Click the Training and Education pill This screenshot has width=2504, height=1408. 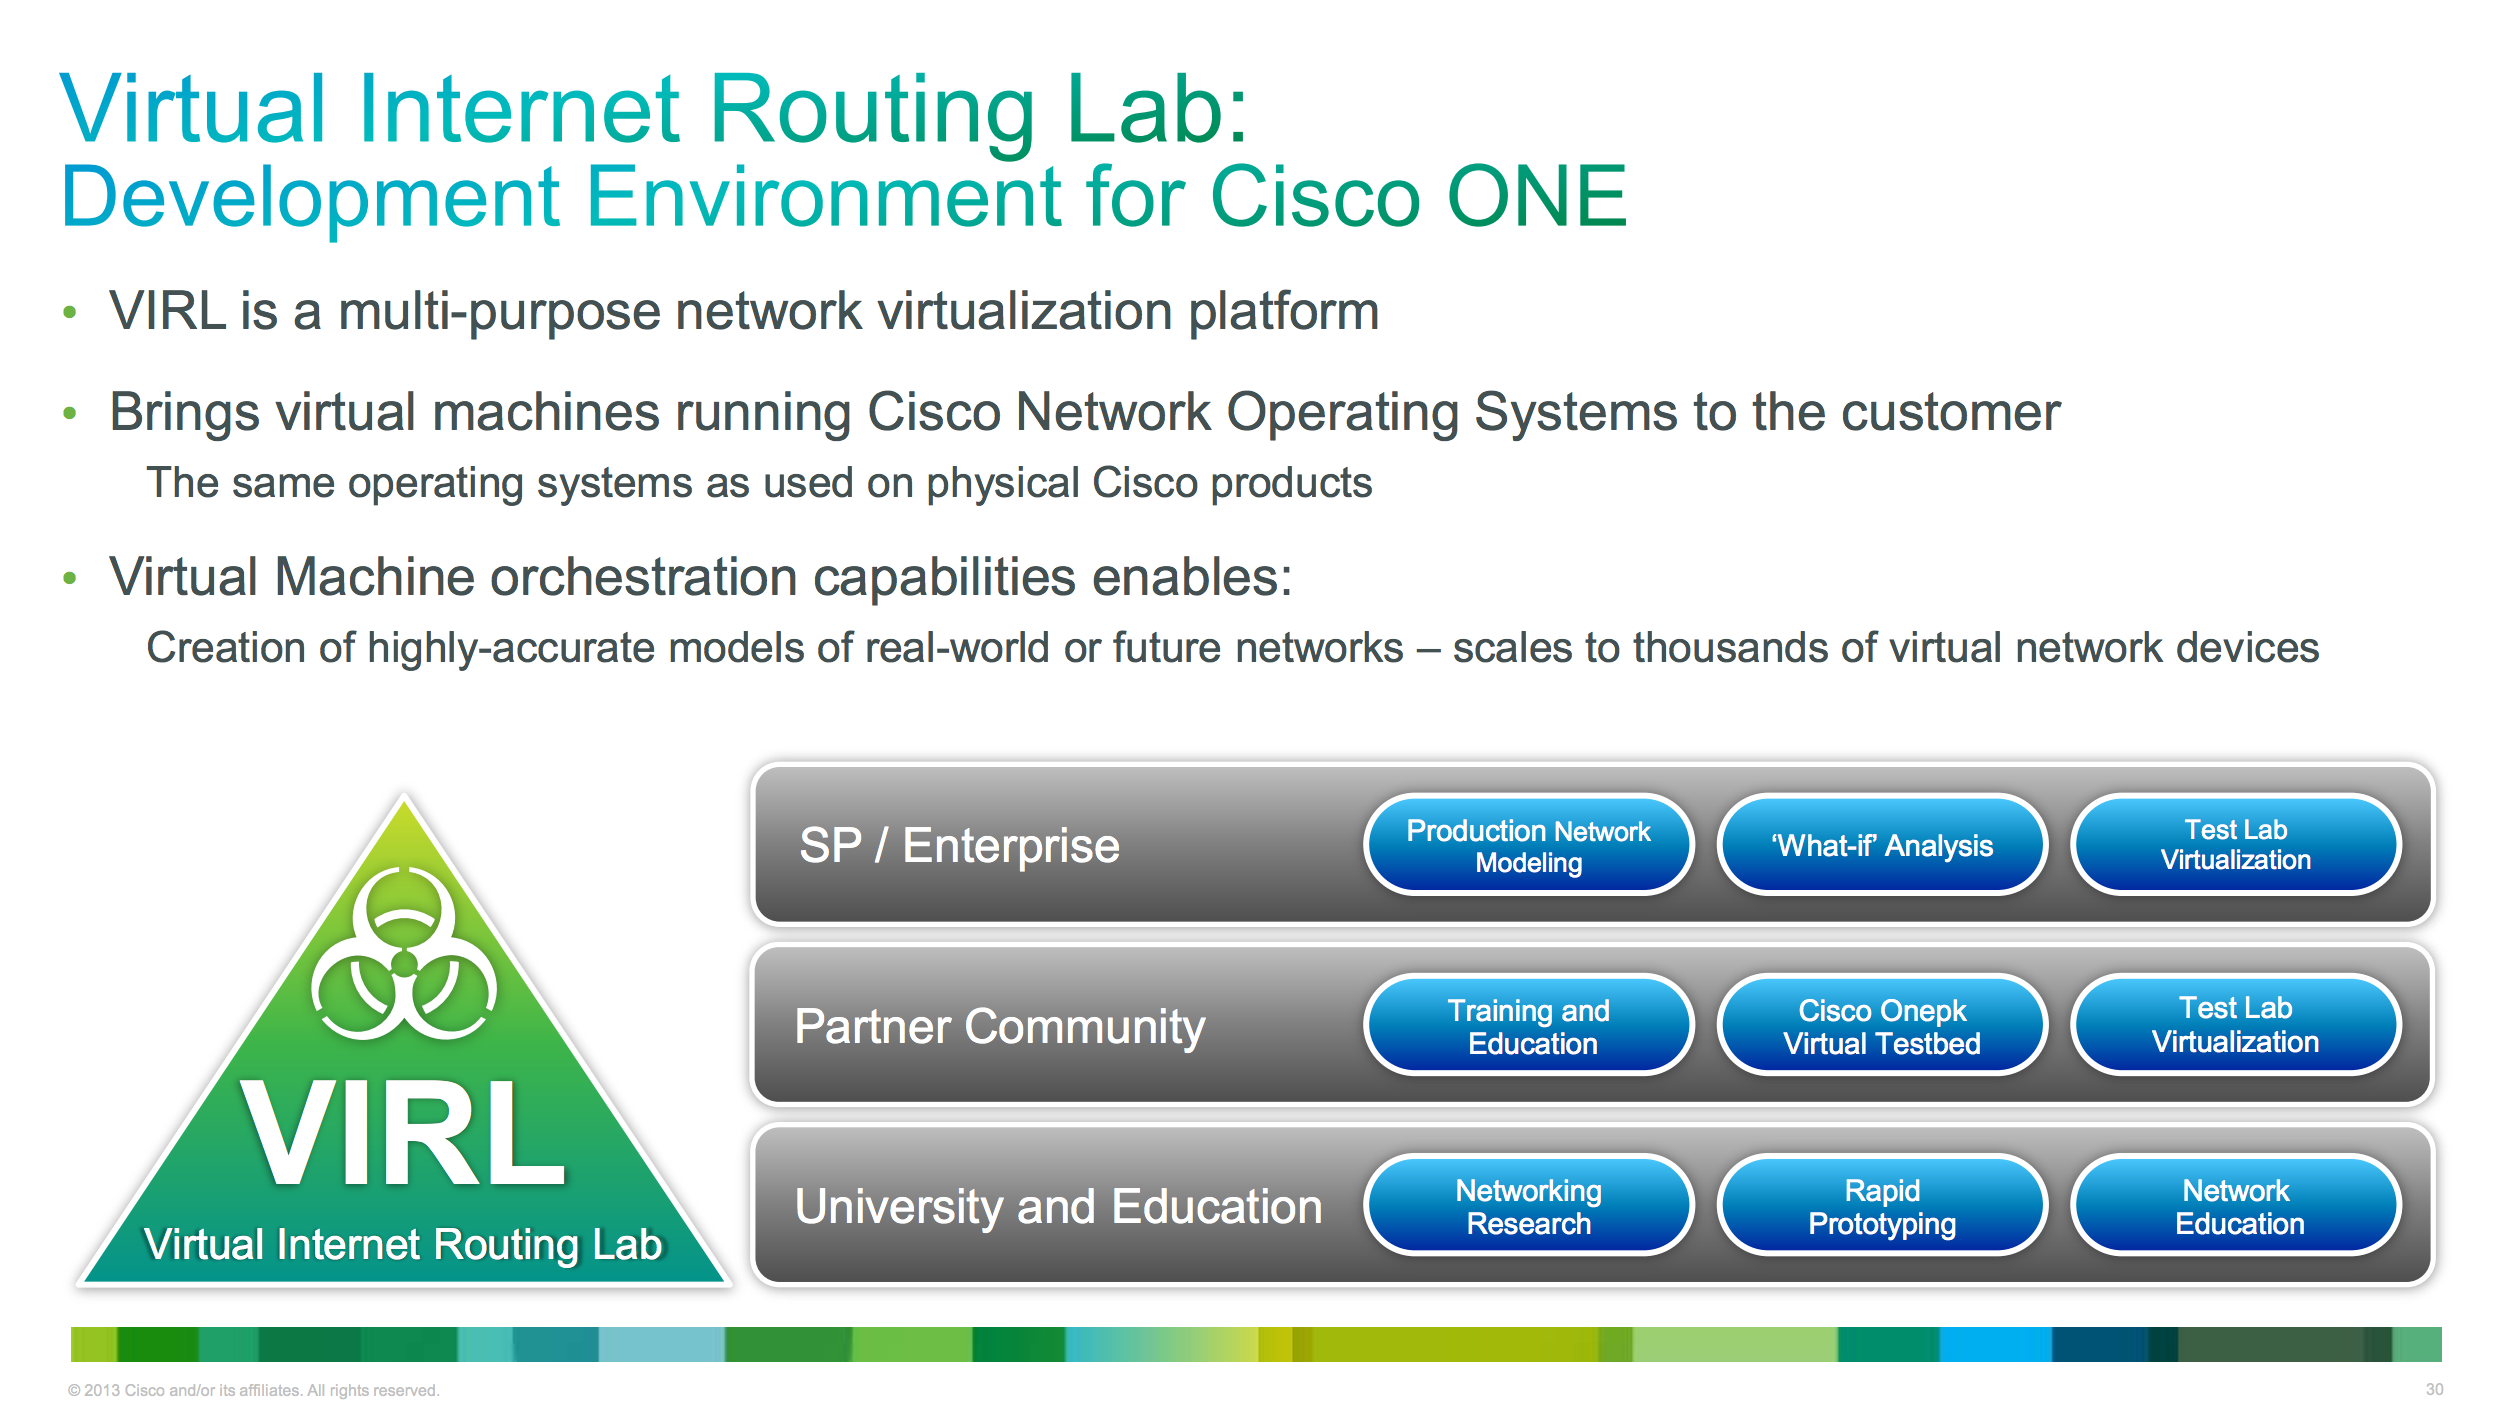pos(1528,1025)
